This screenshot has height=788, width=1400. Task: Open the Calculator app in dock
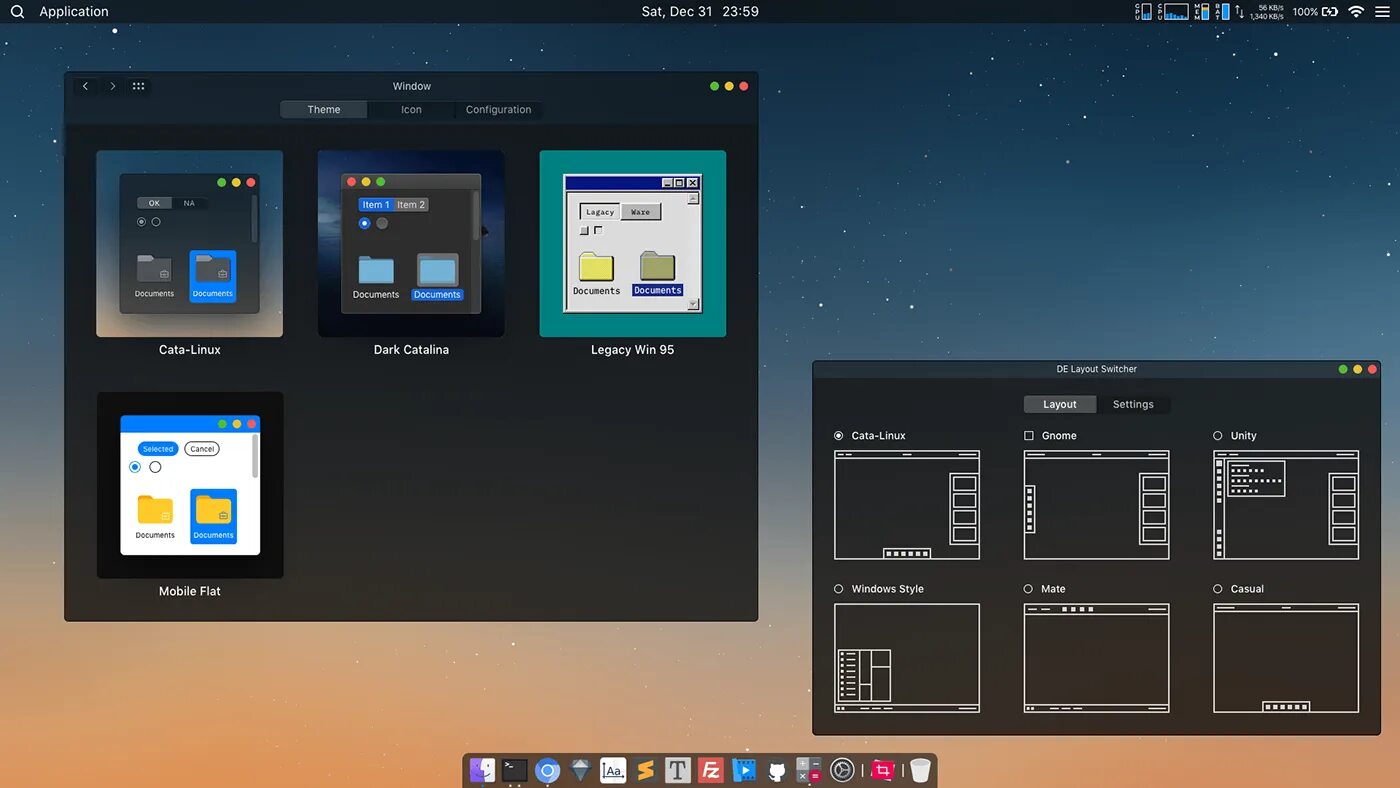click(808, 770)
